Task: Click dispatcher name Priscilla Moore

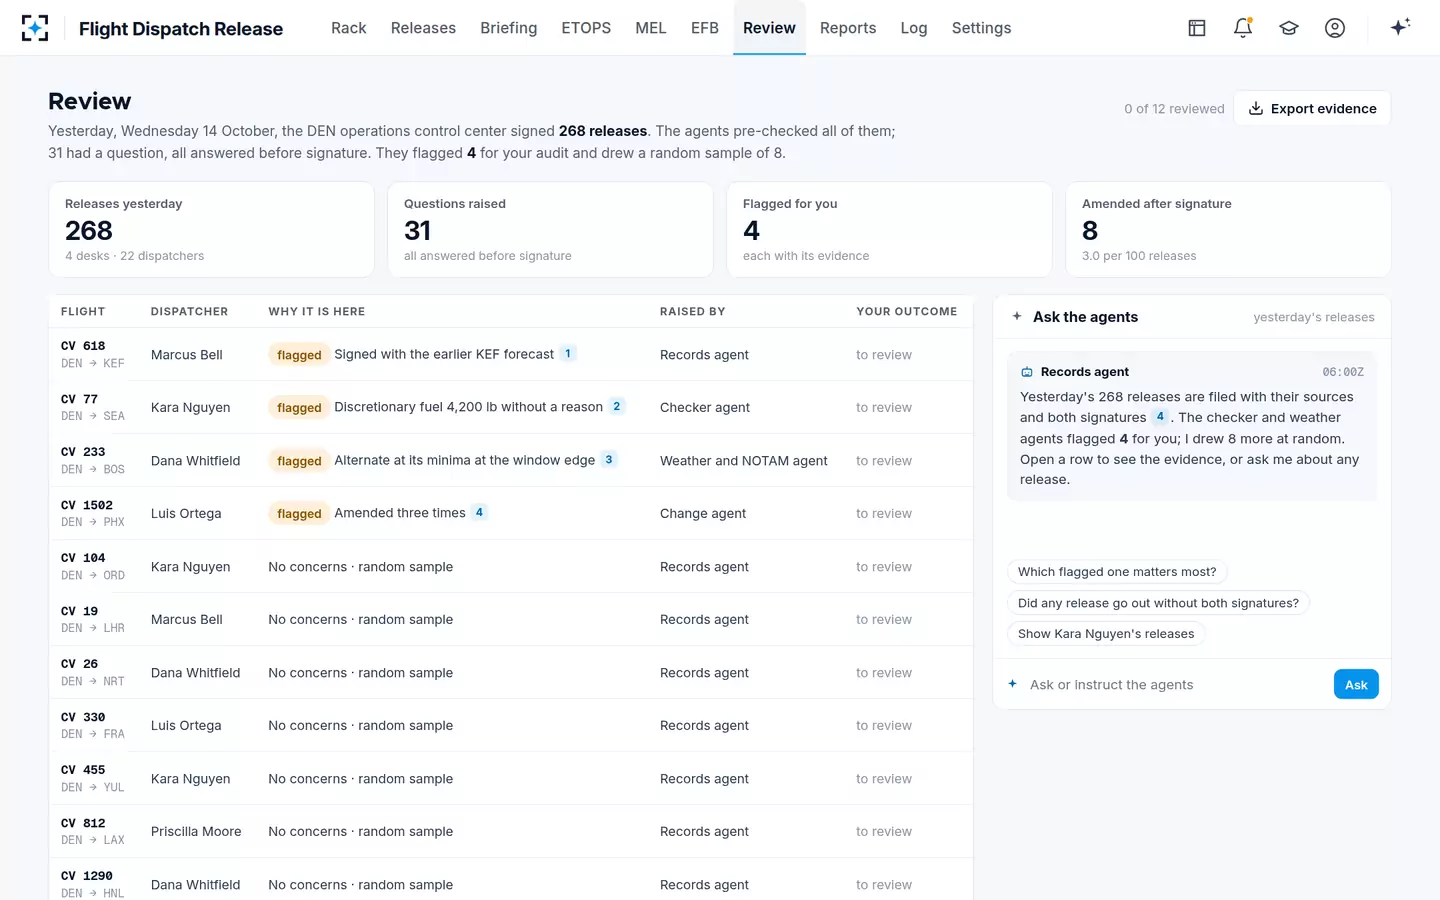Action: click(196, 831)
